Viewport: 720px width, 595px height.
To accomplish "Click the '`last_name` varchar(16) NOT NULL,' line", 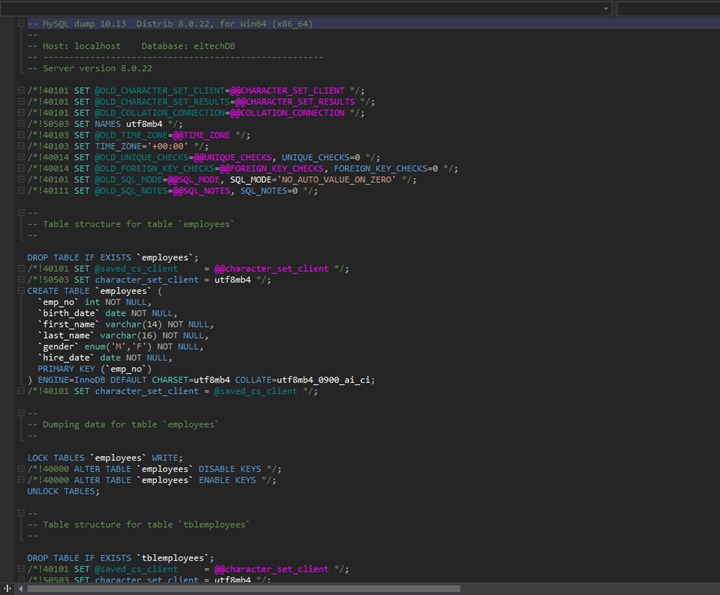I will 123,335.
